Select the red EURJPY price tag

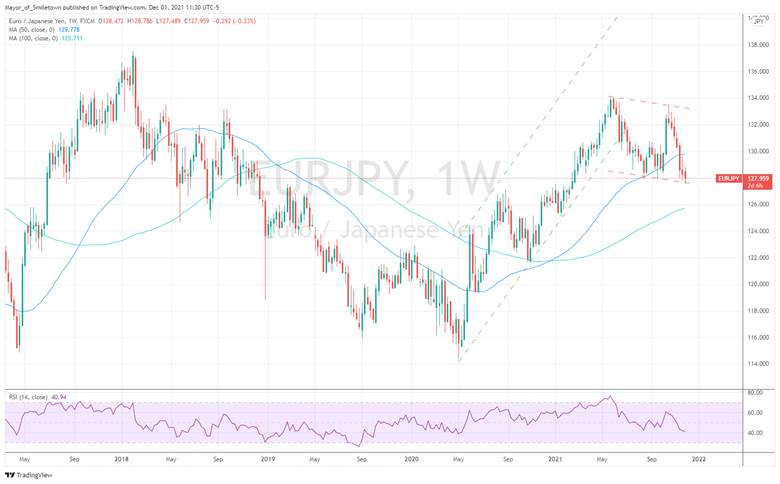[728, 178]
